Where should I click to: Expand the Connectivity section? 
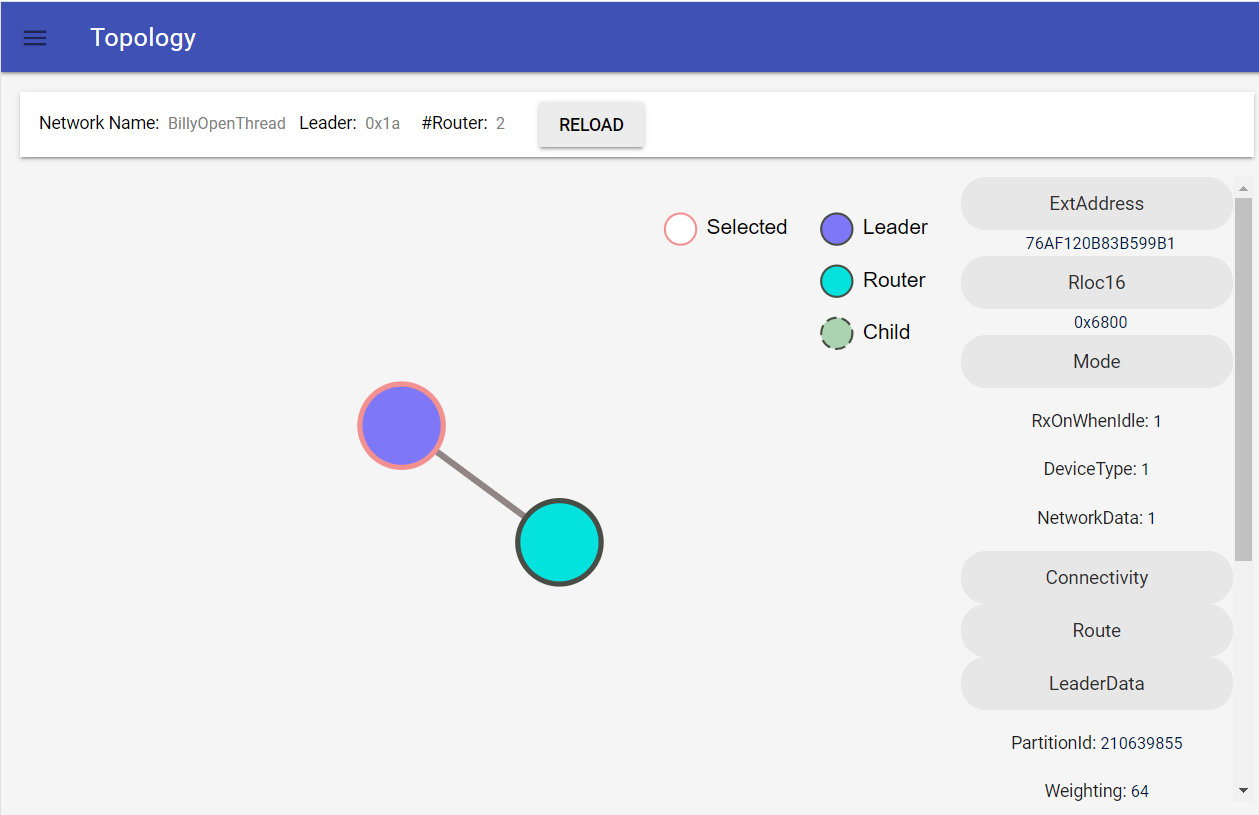tap(1096, 578)
